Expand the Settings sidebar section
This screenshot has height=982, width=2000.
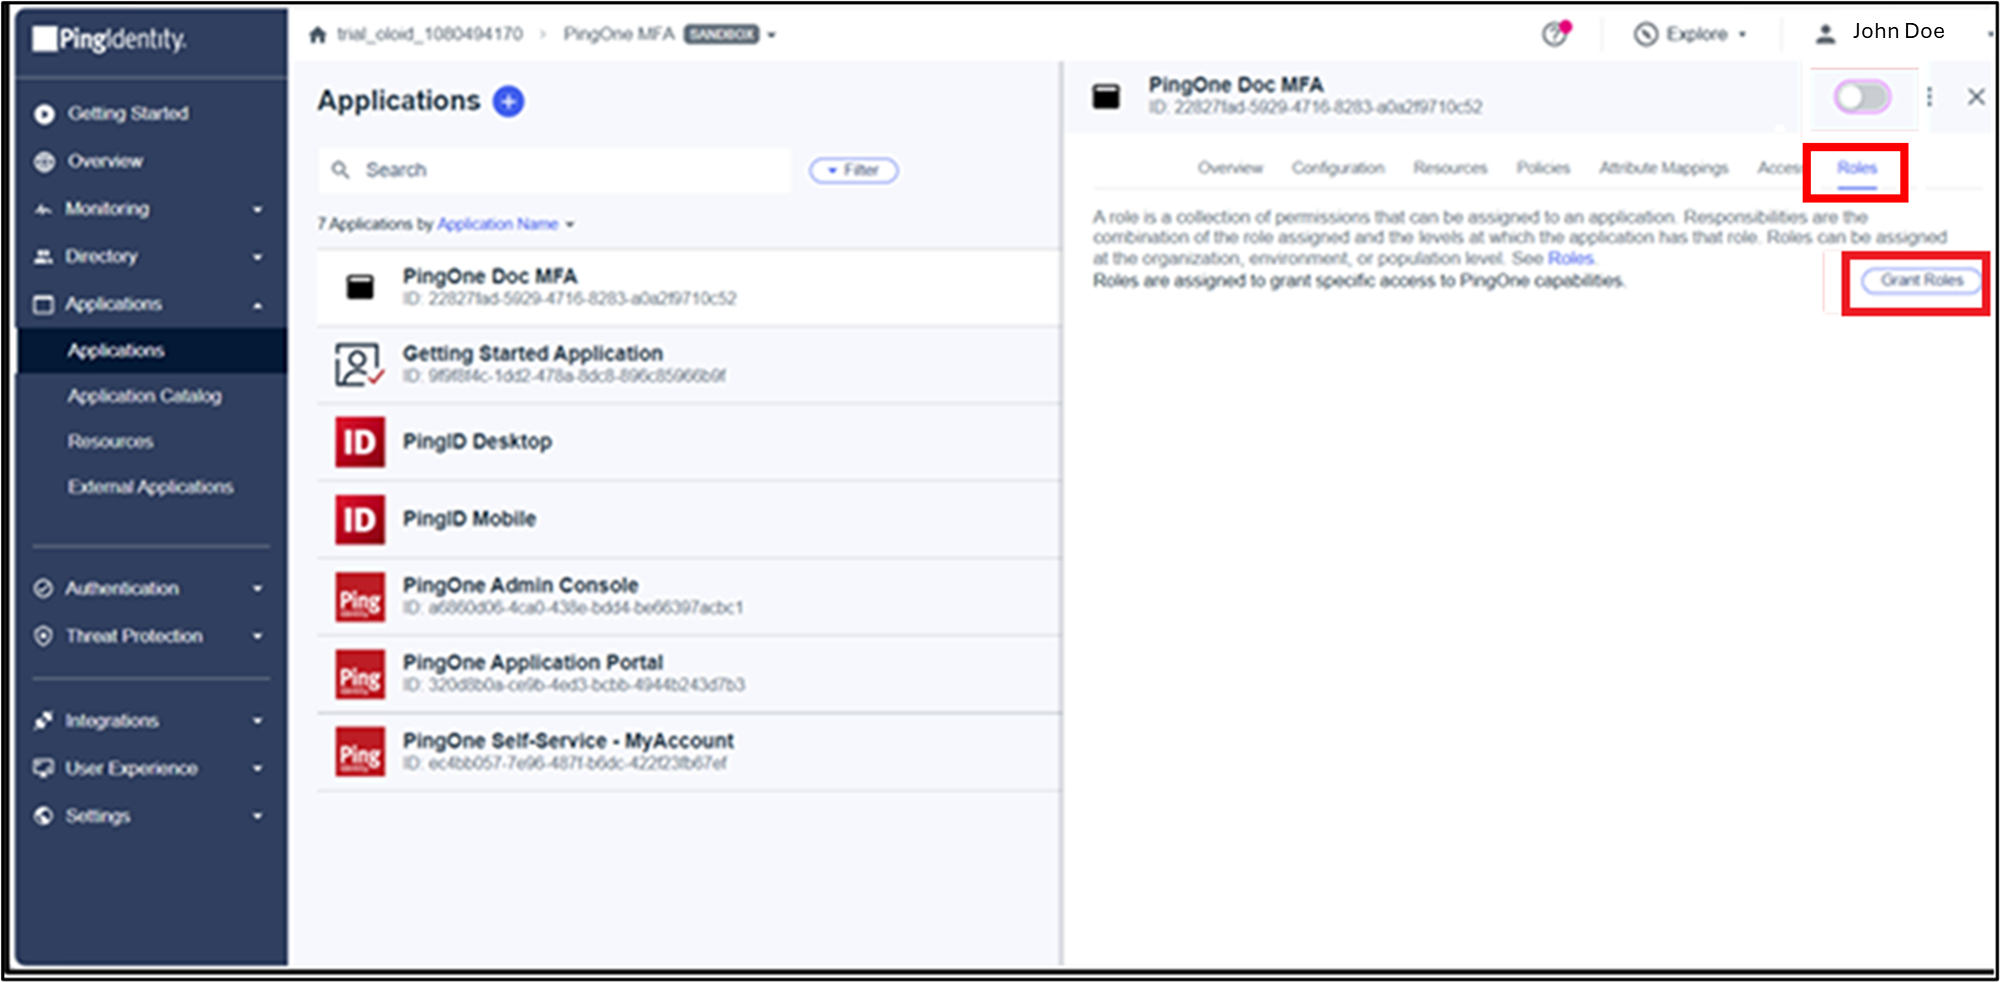(257, 816)
